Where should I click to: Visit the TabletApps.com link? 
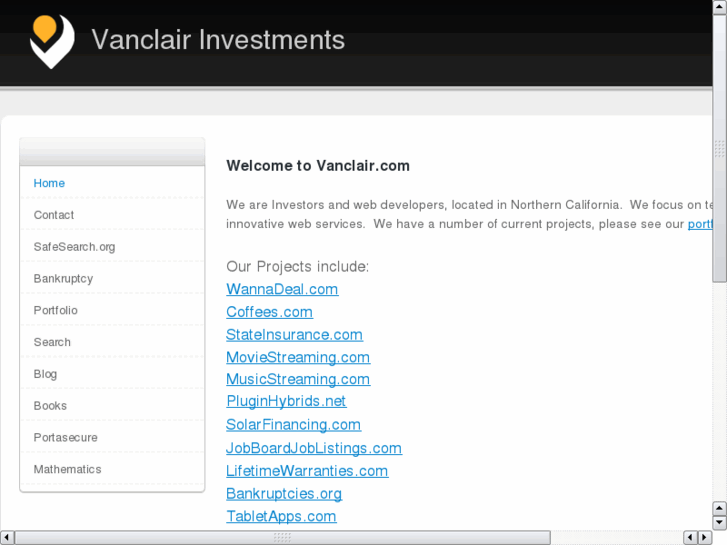tap(281, 516)
